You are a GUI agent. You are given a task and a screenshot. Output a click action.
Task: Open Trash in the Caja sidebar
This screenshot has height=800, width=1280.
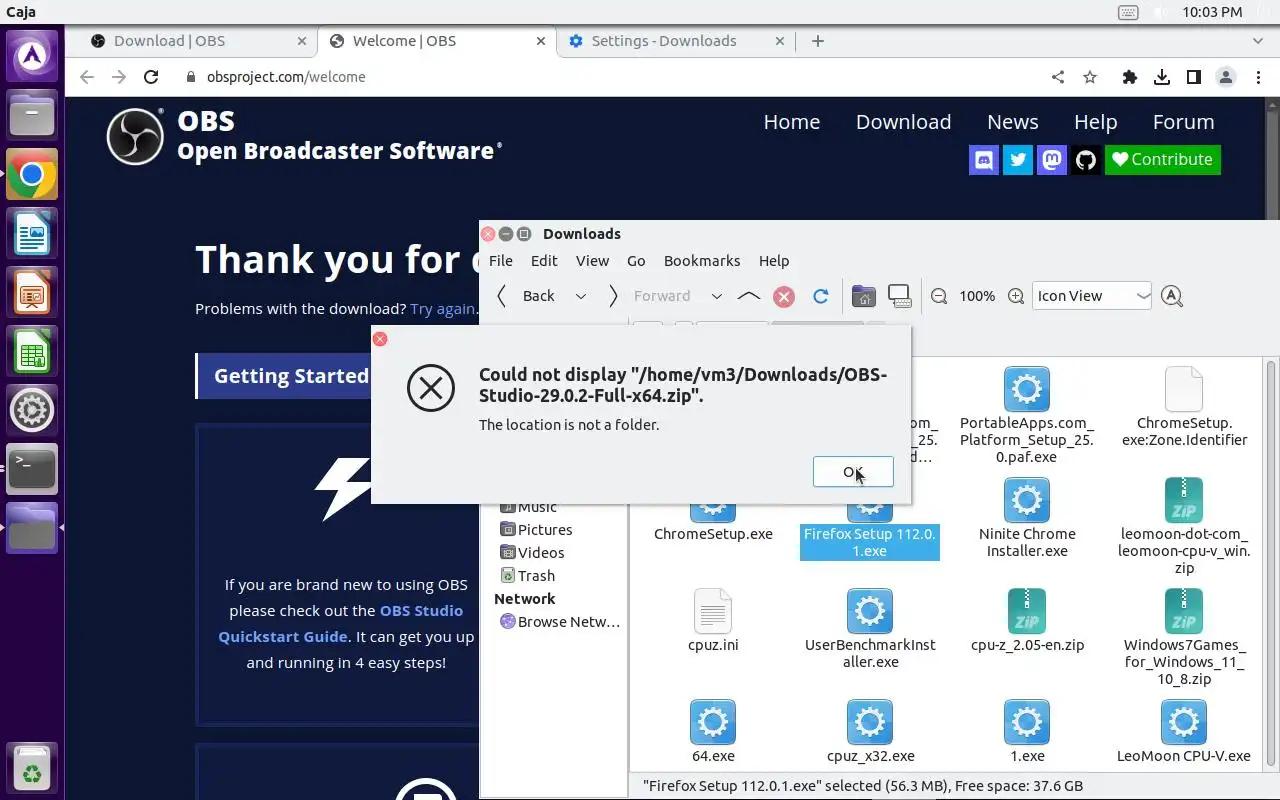pos(527,576)
